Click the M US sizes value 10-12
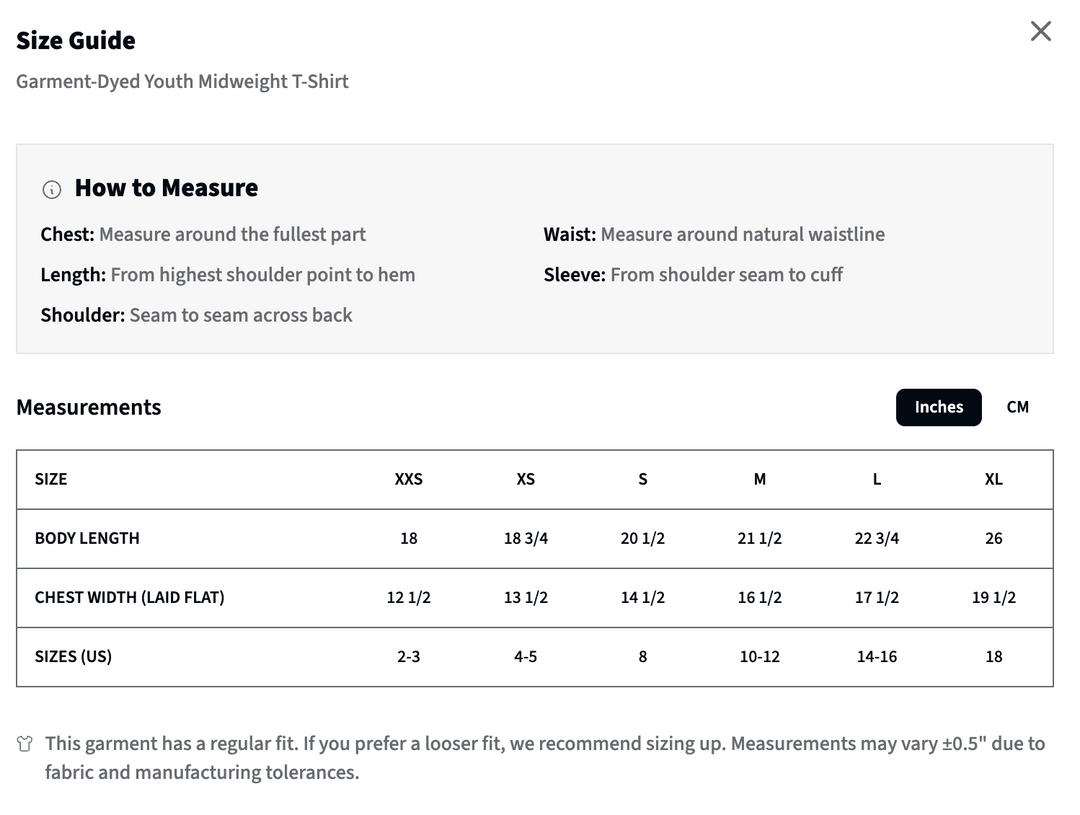Screen dimensions: 1080x815 click(760, 657)
